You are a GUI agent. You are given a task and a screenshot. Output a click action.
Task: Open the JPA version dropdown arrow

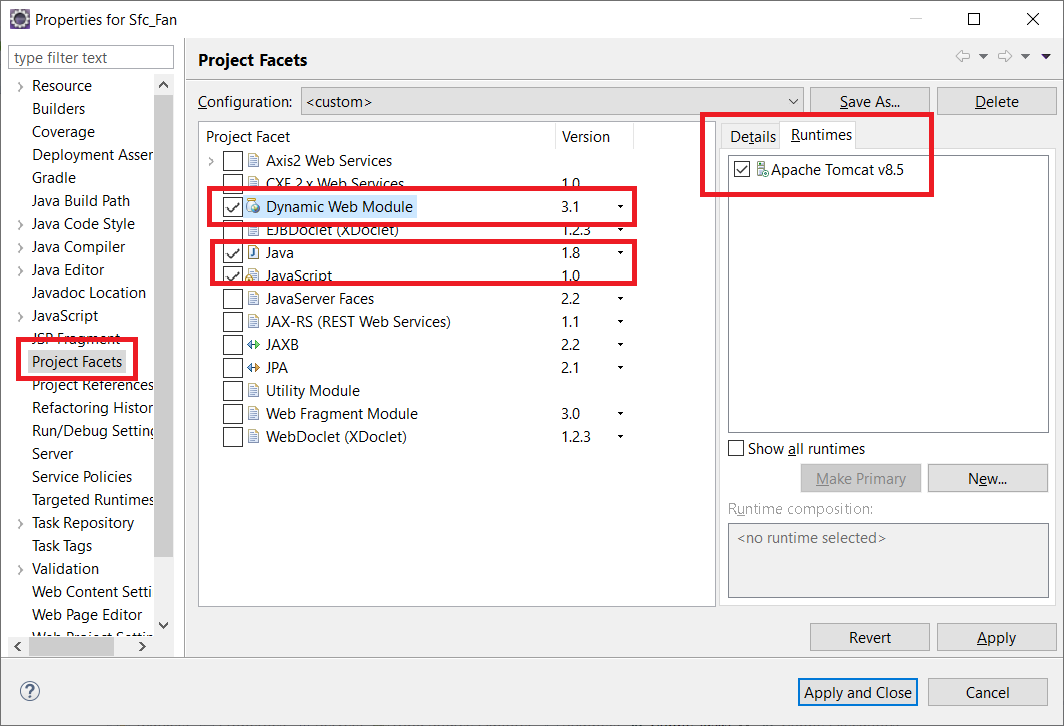pos(620,368)
